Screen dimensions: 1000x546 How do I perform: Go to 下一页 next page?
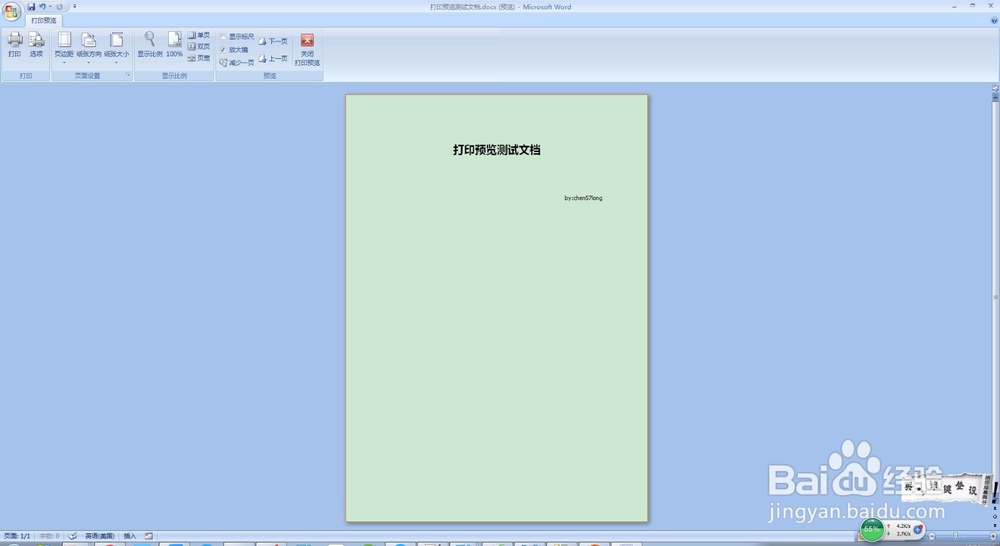[x=273, y=41]
